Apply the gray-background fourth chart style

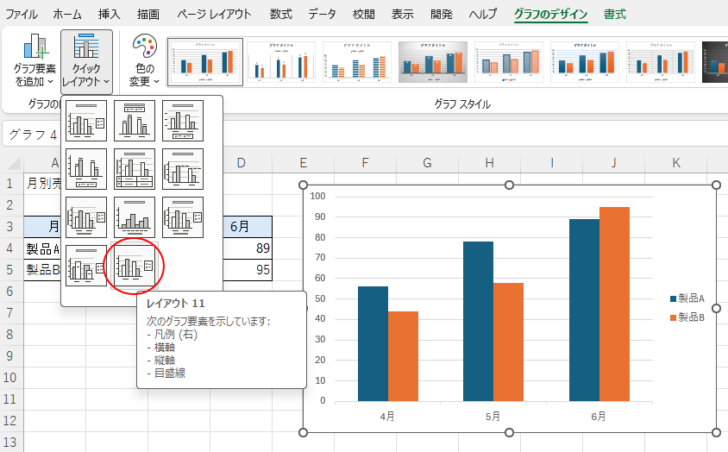coord(433,62)
